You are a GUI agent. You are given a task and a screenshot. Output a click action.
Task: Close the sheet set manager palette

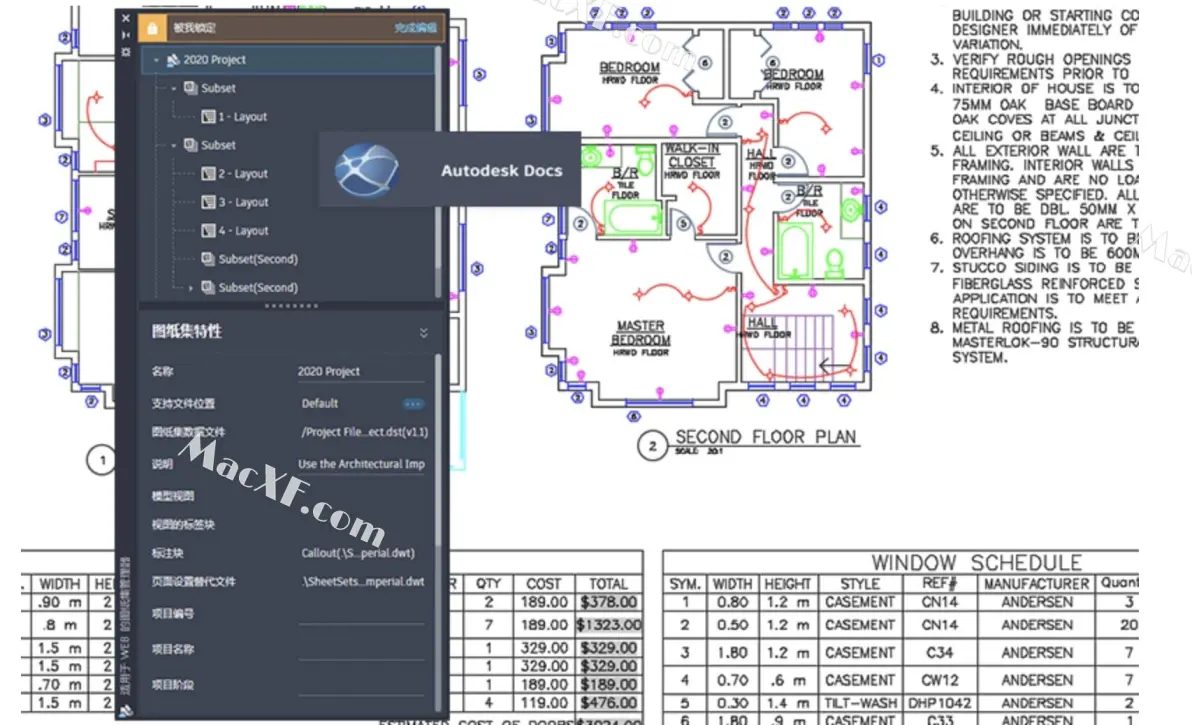click(x=125, y=18)
